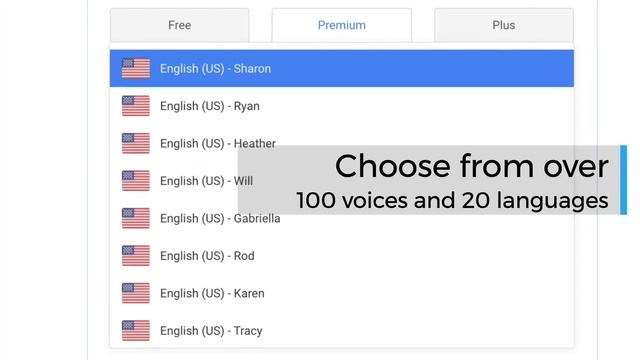Image resolution: width=640 pixels, height=360 pixels.
Task: Click the US flag icon beside Sharon
Action: (x=136, y=69)
